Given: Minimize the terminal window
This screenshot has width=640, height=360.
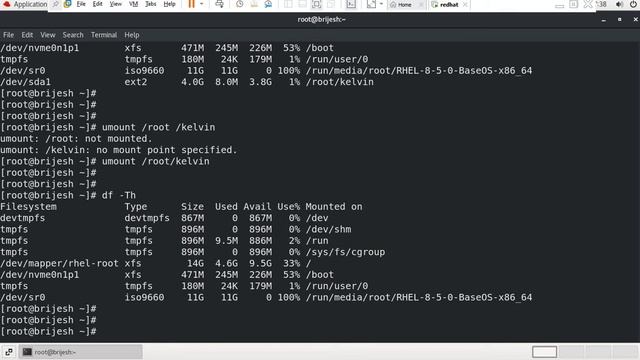Looking at the screenshot, I should [604, 20].
